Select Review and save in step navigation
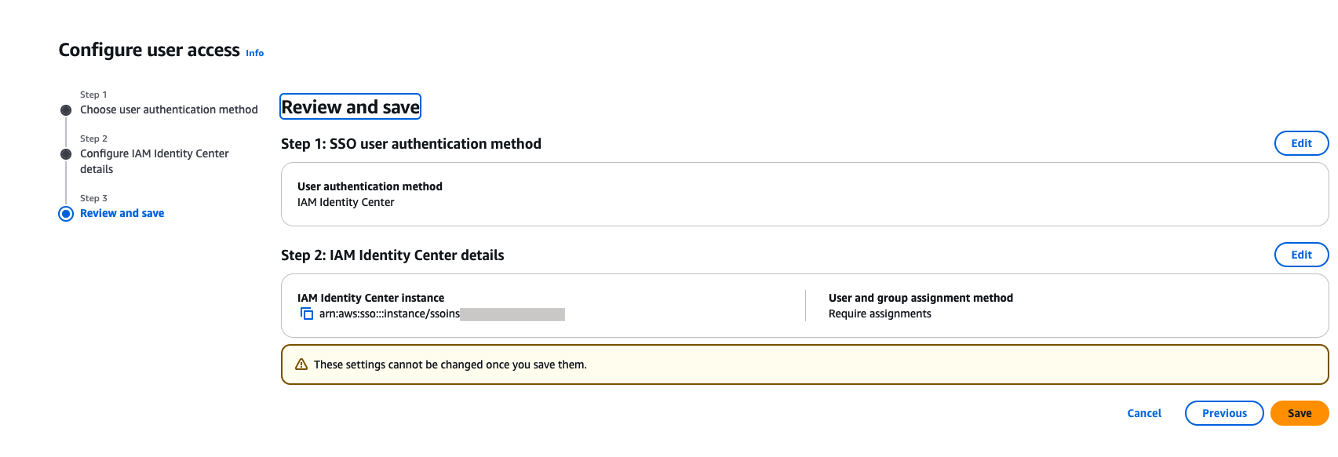1338x457 pixels. pyautogui.click(x=122, y=213)
